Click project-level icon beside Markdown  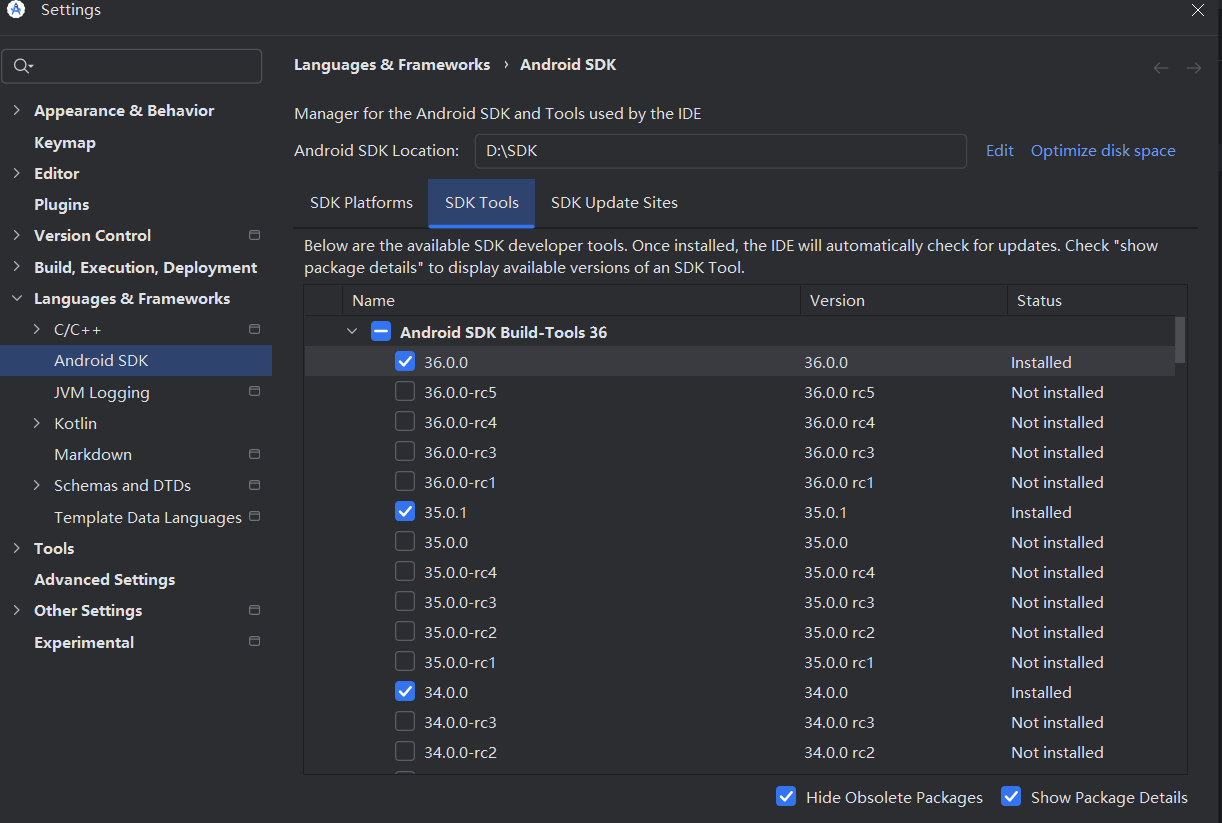pos(255,454)
